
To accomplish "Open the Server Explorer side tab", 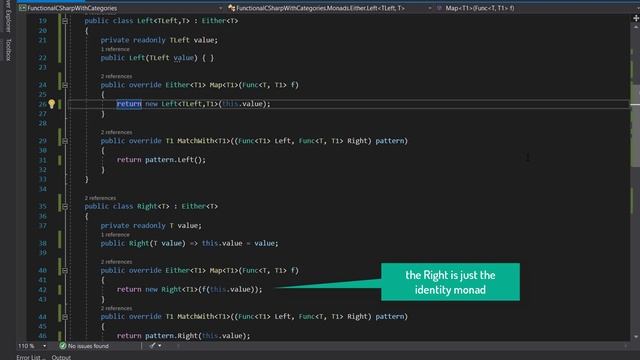I will [x=8, y=16].
